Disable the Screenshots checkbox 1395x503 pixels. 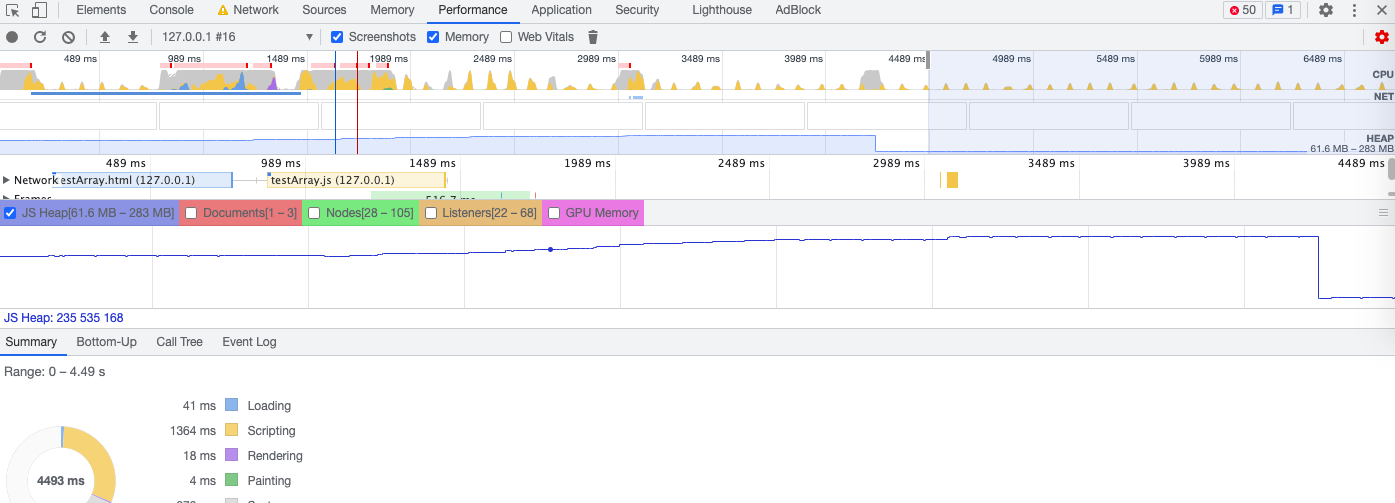[x=337, y=37]
